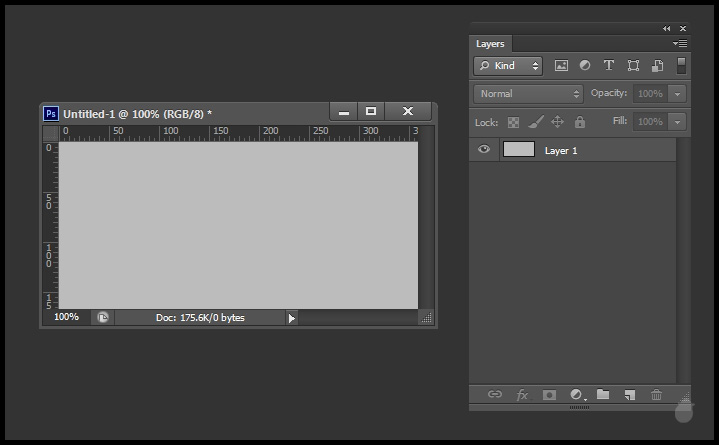
Task: Toggle lock transparent pixels
Action: [513, 122]
